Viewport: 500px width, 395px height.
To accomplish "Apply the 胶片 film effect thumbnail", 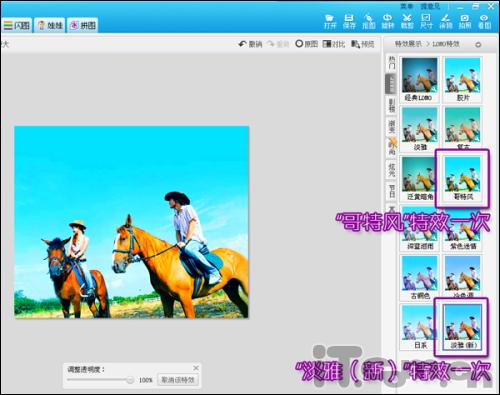I will [462, 79].
